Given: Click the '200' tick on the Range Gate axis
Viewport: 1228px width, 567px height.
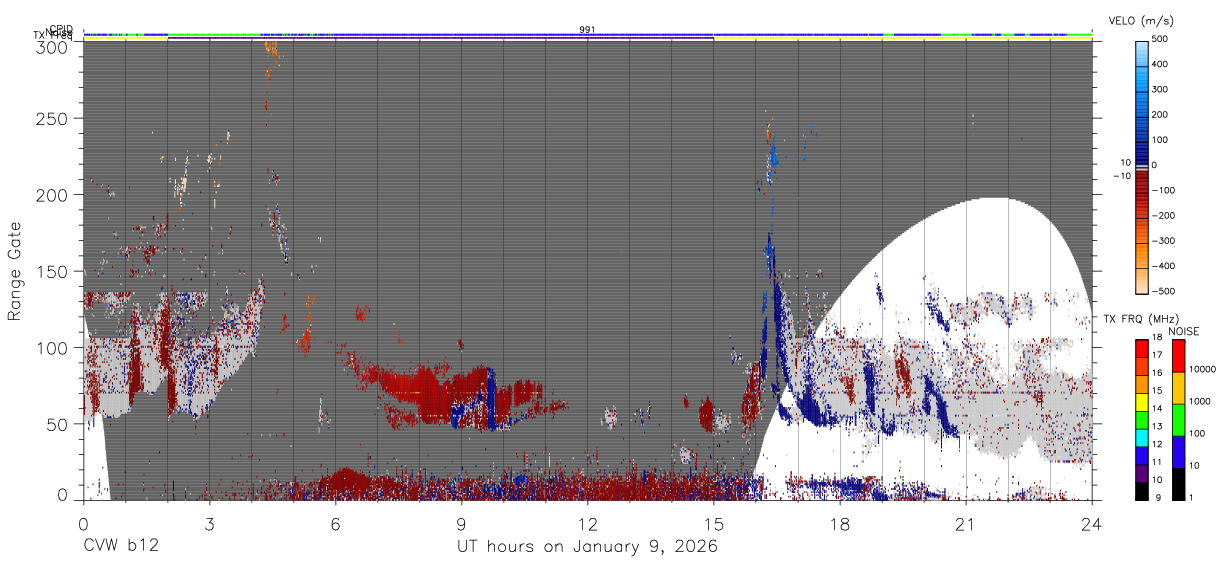Looking at the screenshot, I should click(53, 195).
